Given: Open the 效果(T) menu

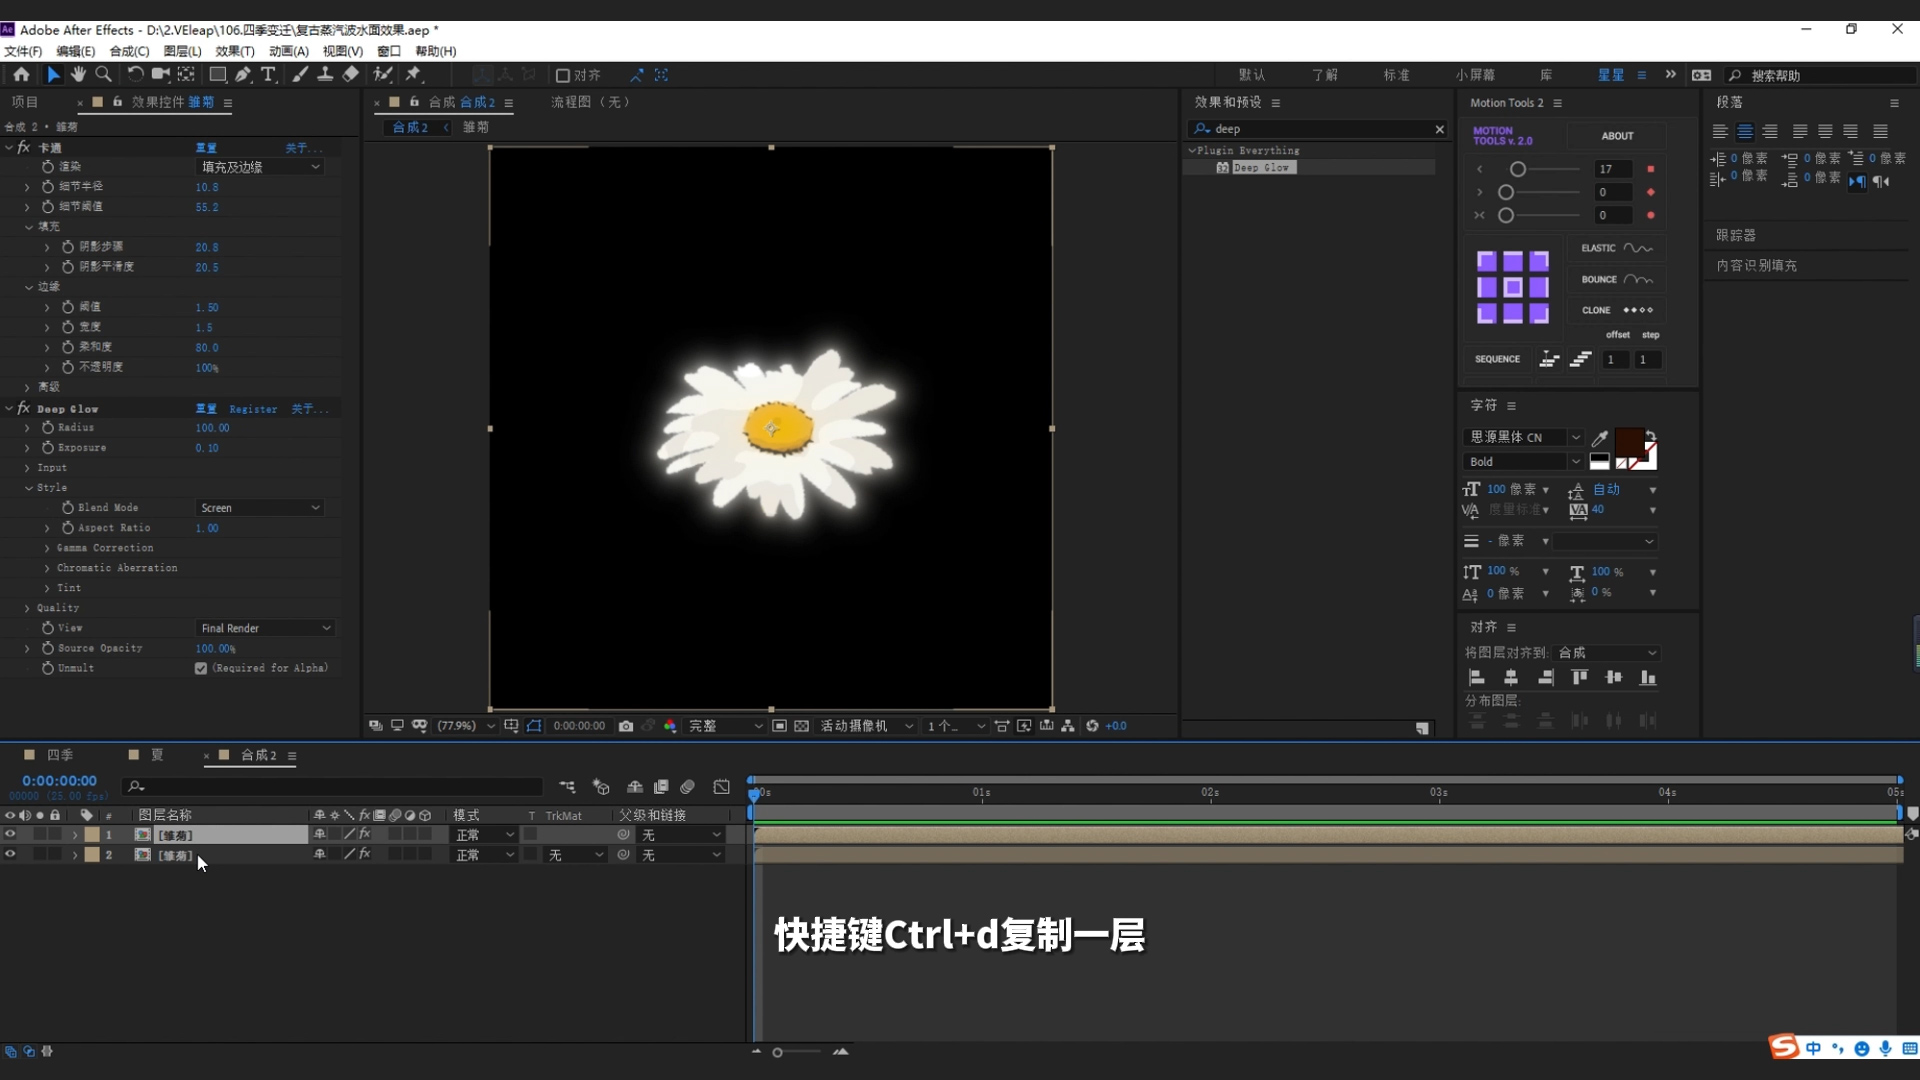Looking at the screenshot, I should [237, 51].
